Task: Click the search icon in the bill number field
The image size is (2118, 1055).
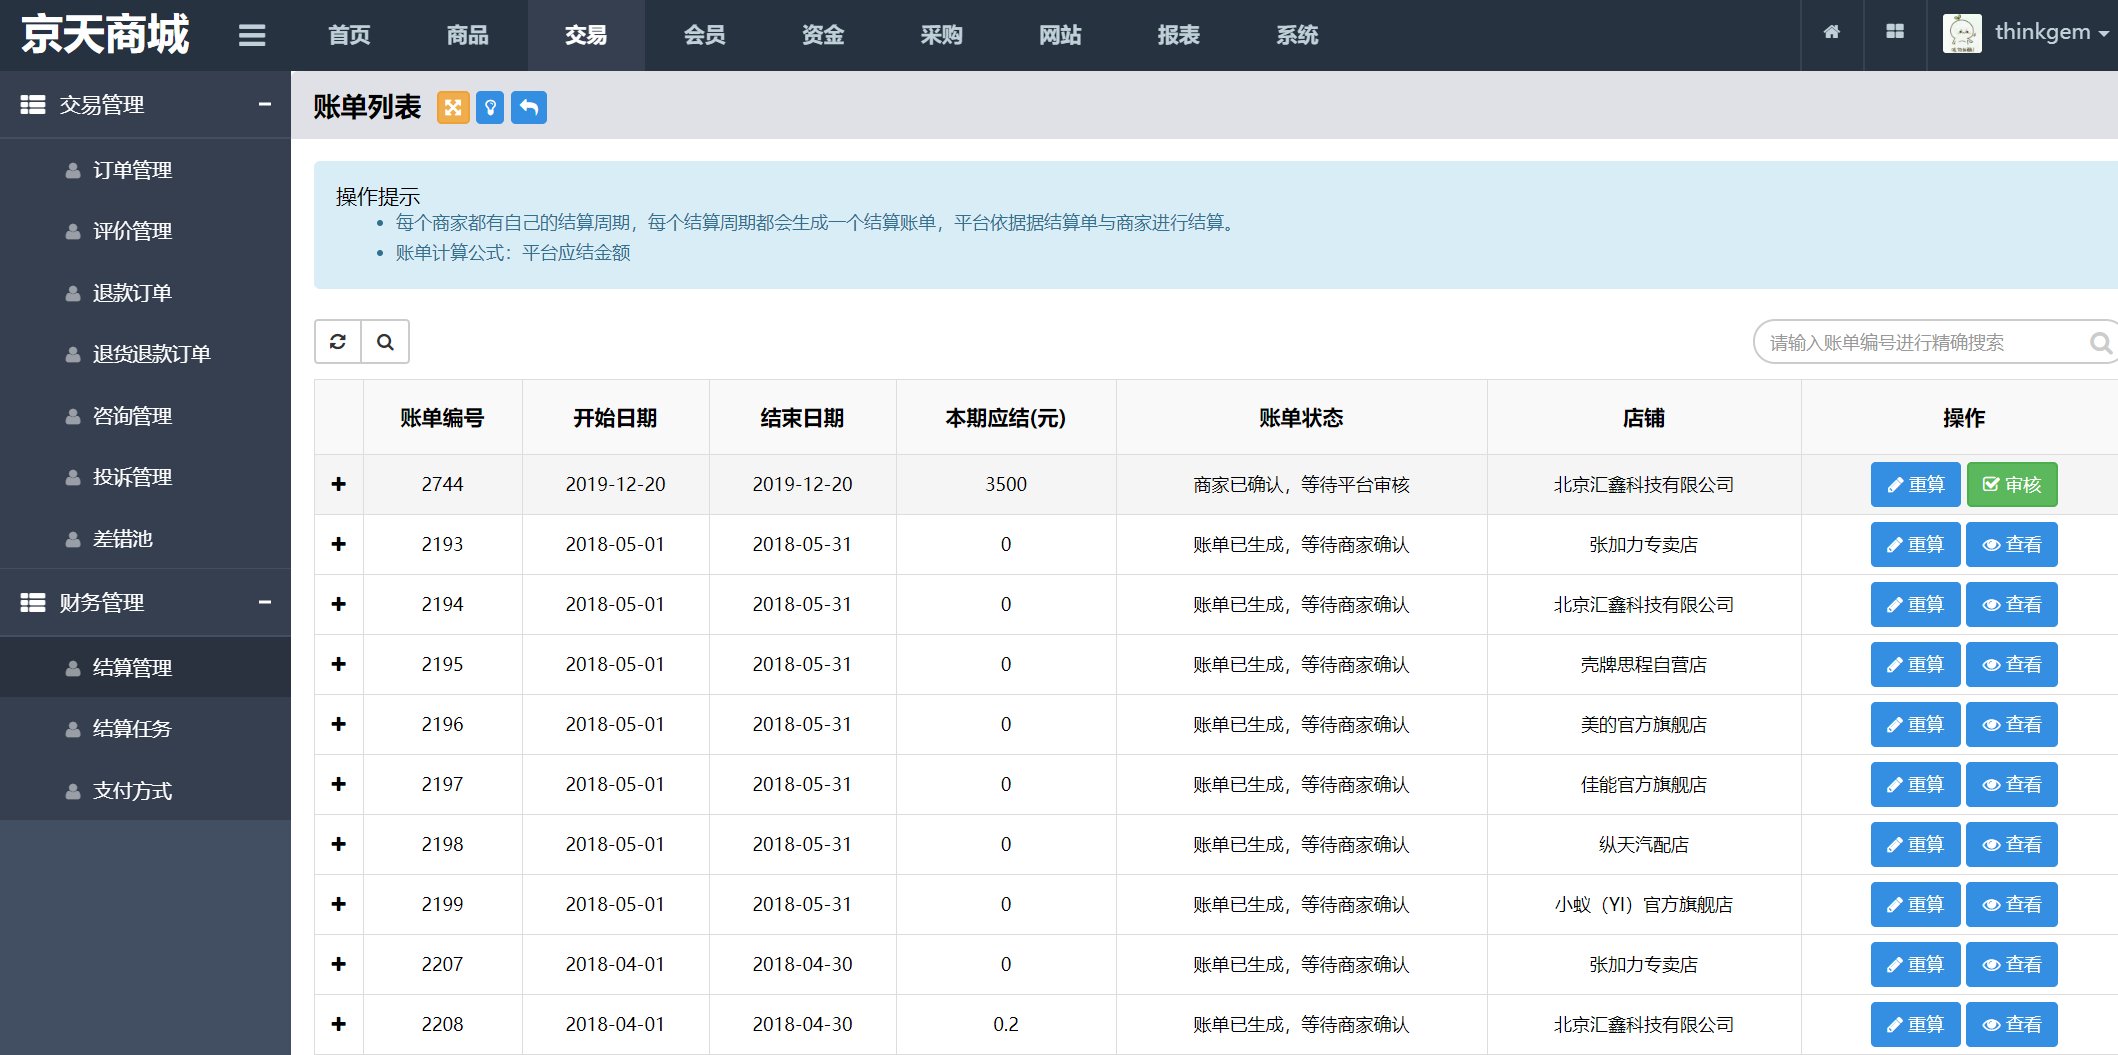Action: (x=2100, y=343)
